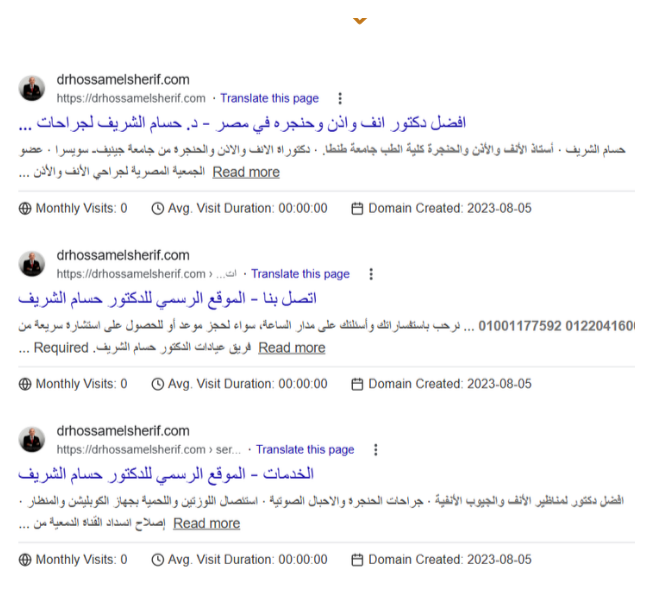
Task: Click the calendar icon in the services result stats
Action: (357, 560)
